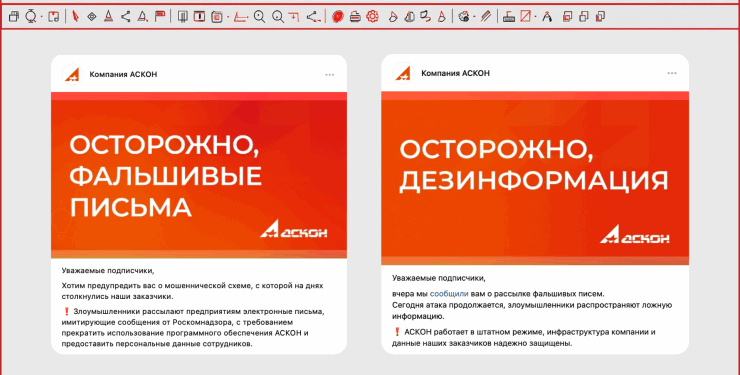Click 'Уважаемые подписчики,' in the disinformation post

[439, 278]
